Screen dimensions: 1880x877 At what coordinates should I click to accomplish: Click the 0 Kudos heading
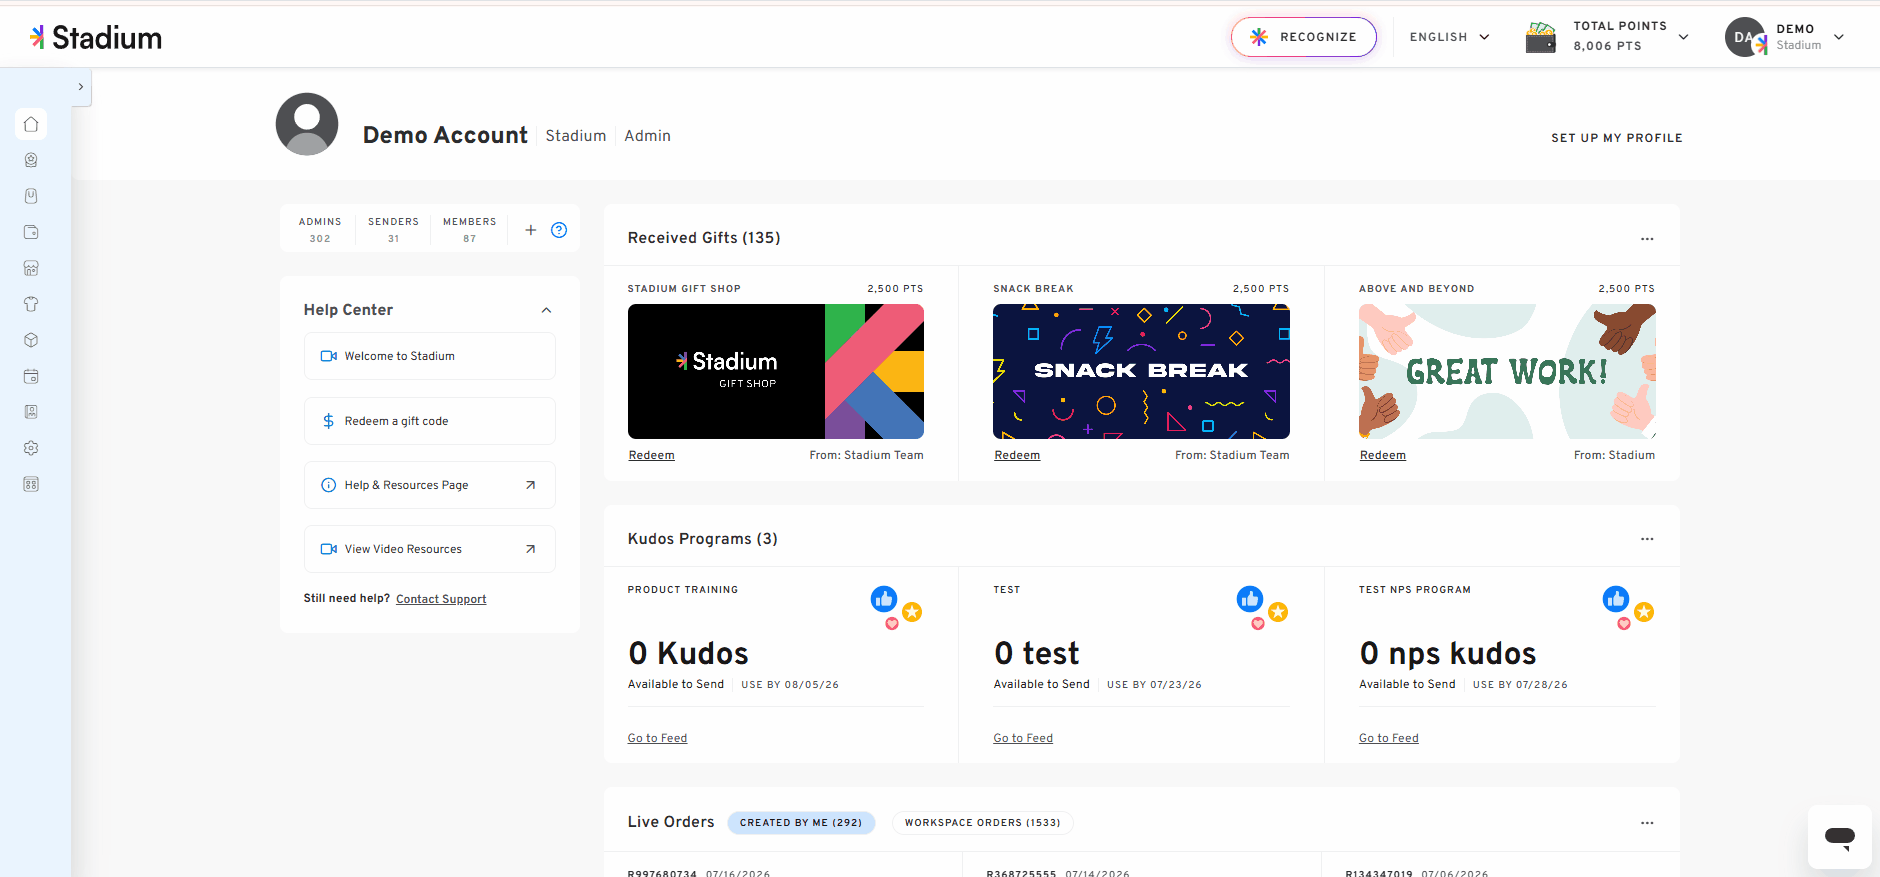coord(688,653)
